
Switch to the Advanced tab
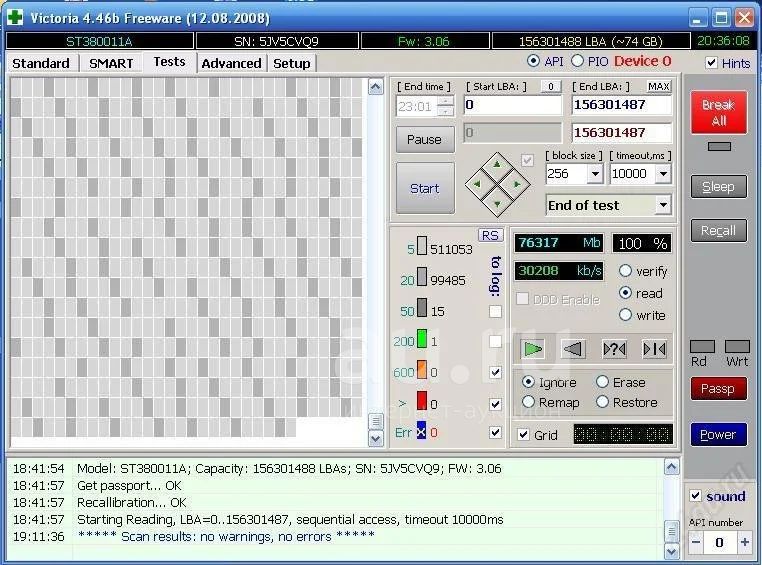[231, 63]
